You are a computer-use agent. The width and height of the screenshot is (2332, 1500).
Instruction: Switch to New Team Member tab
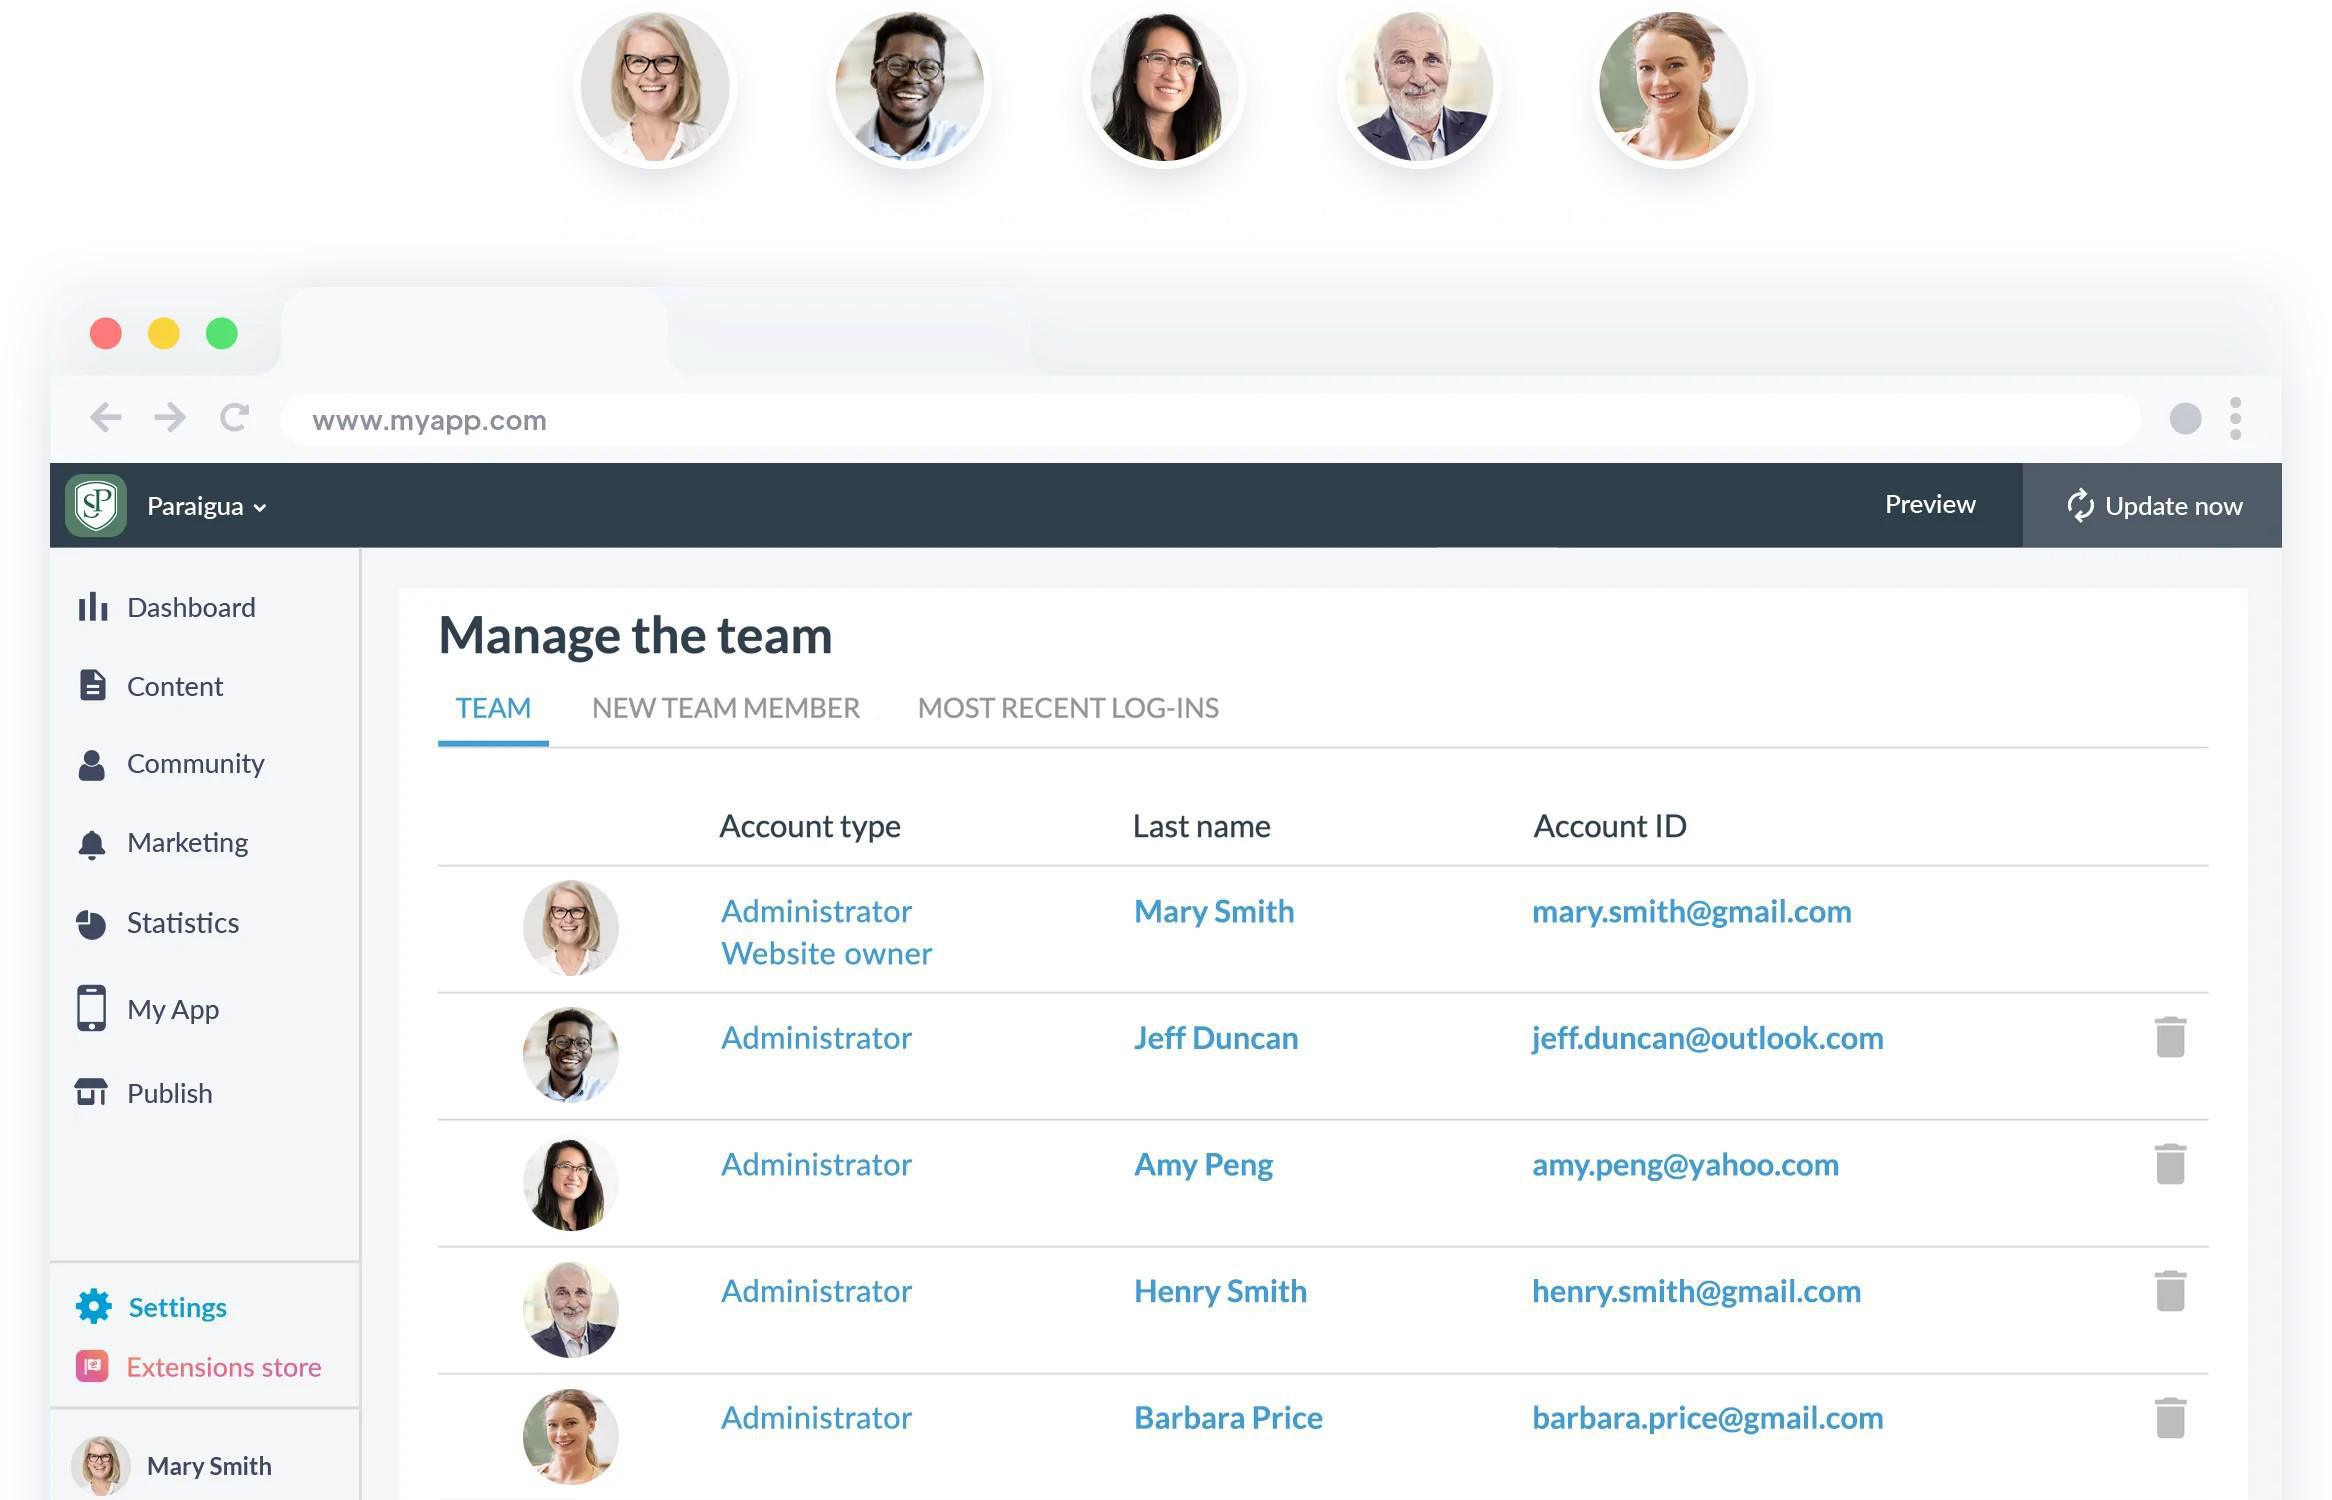[x=725, y=708]
